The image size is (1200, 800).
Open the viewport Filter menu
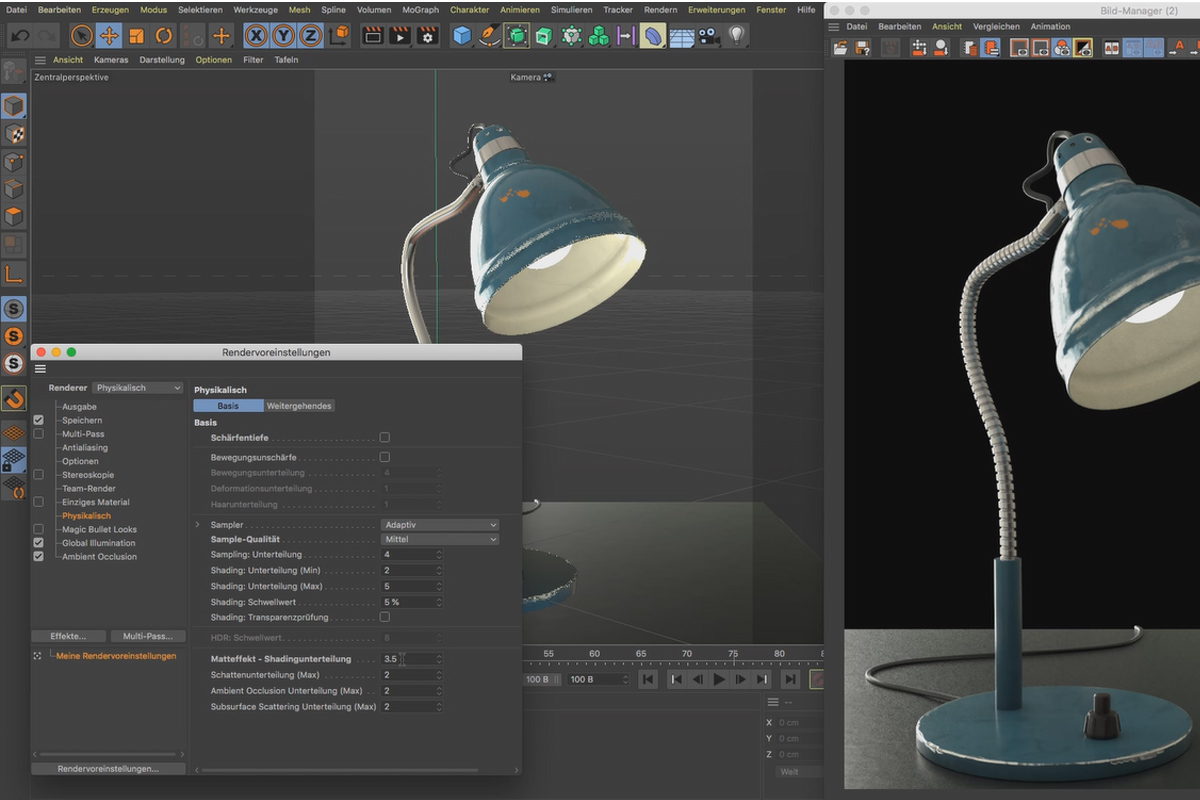pyautogui.click(x=253, y=60)
